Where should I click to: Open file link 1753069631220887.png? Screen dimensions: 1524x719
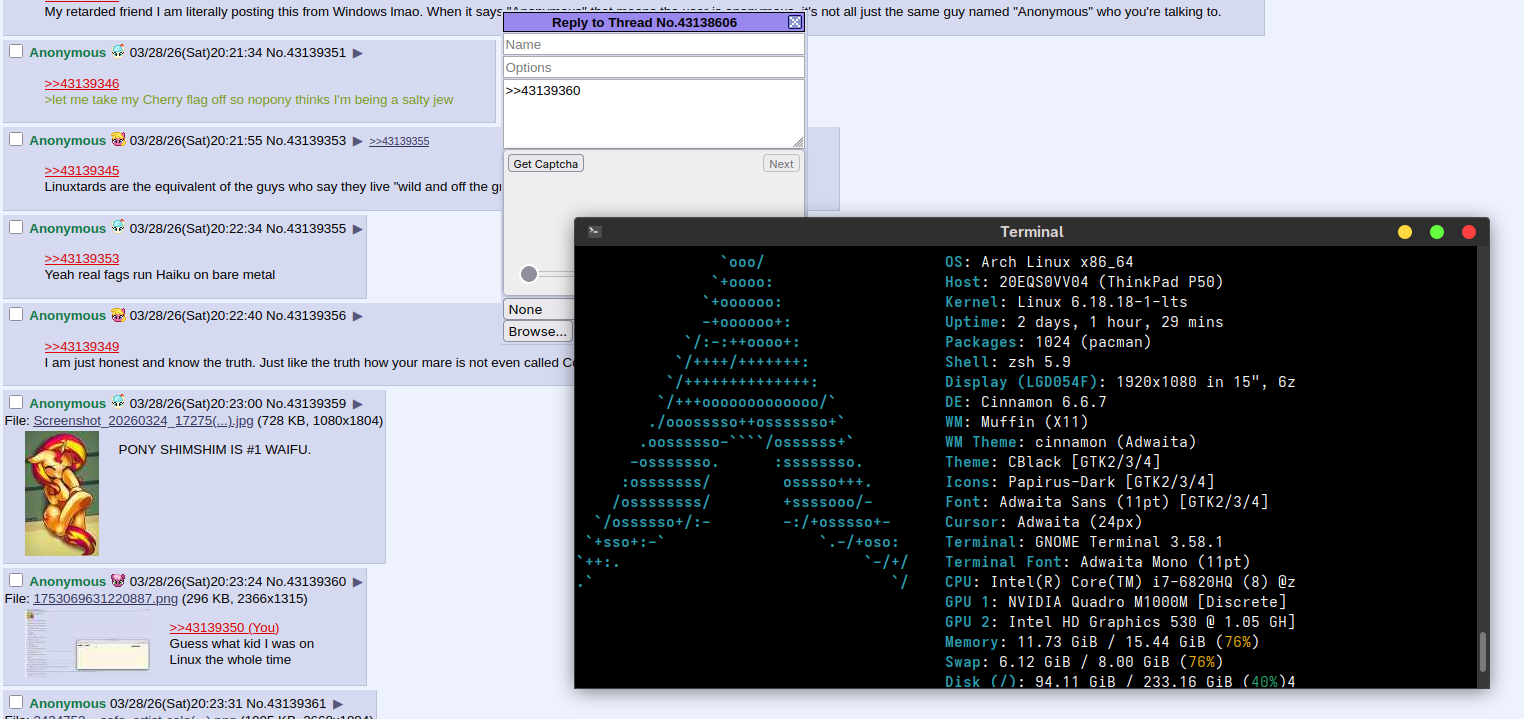[x=106, y=599]
